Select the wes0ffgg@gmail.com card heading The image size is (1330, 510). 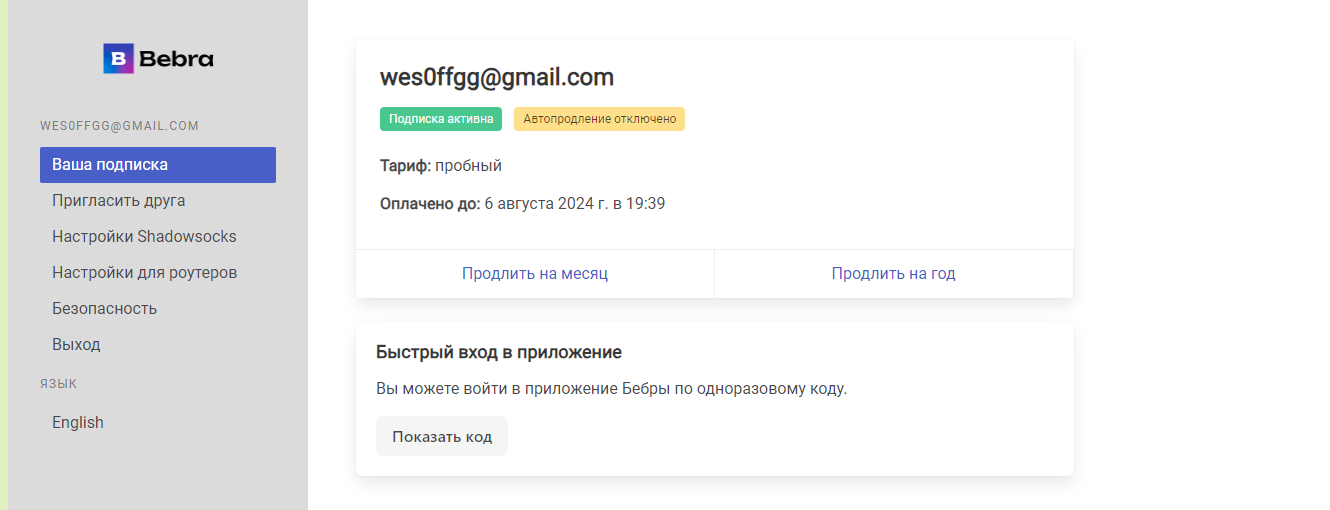497,77
